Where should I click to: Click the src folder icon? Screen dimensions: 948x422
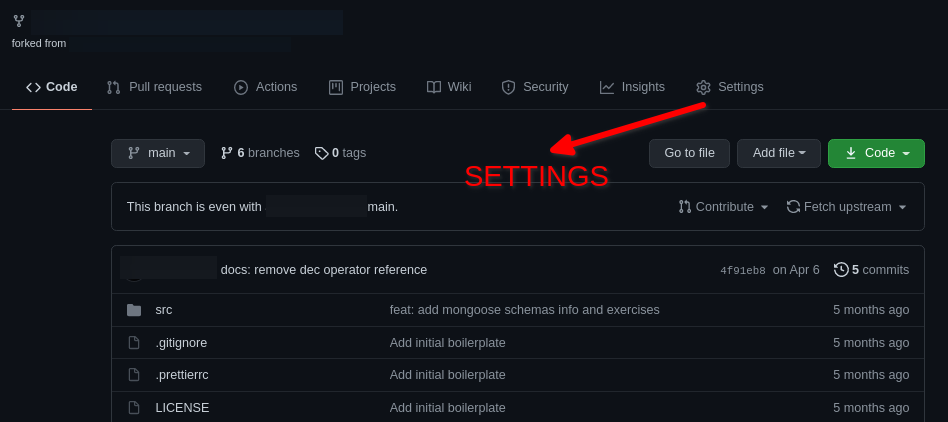coord(134,310)
